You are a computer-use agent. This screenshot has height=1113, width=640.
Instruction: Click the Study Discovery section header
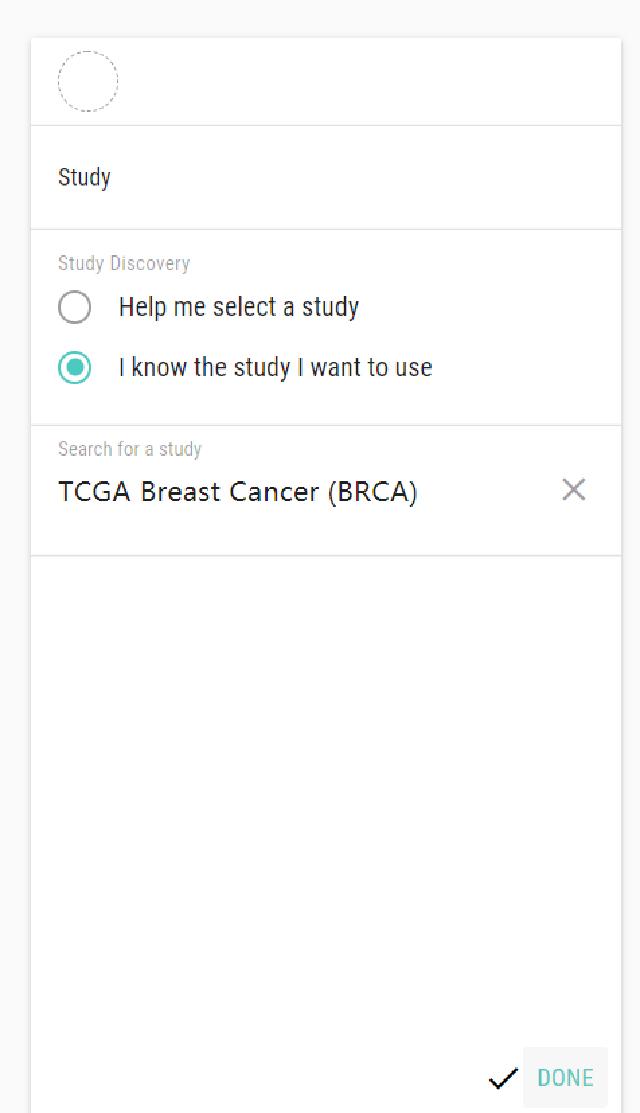coord(124,263)
